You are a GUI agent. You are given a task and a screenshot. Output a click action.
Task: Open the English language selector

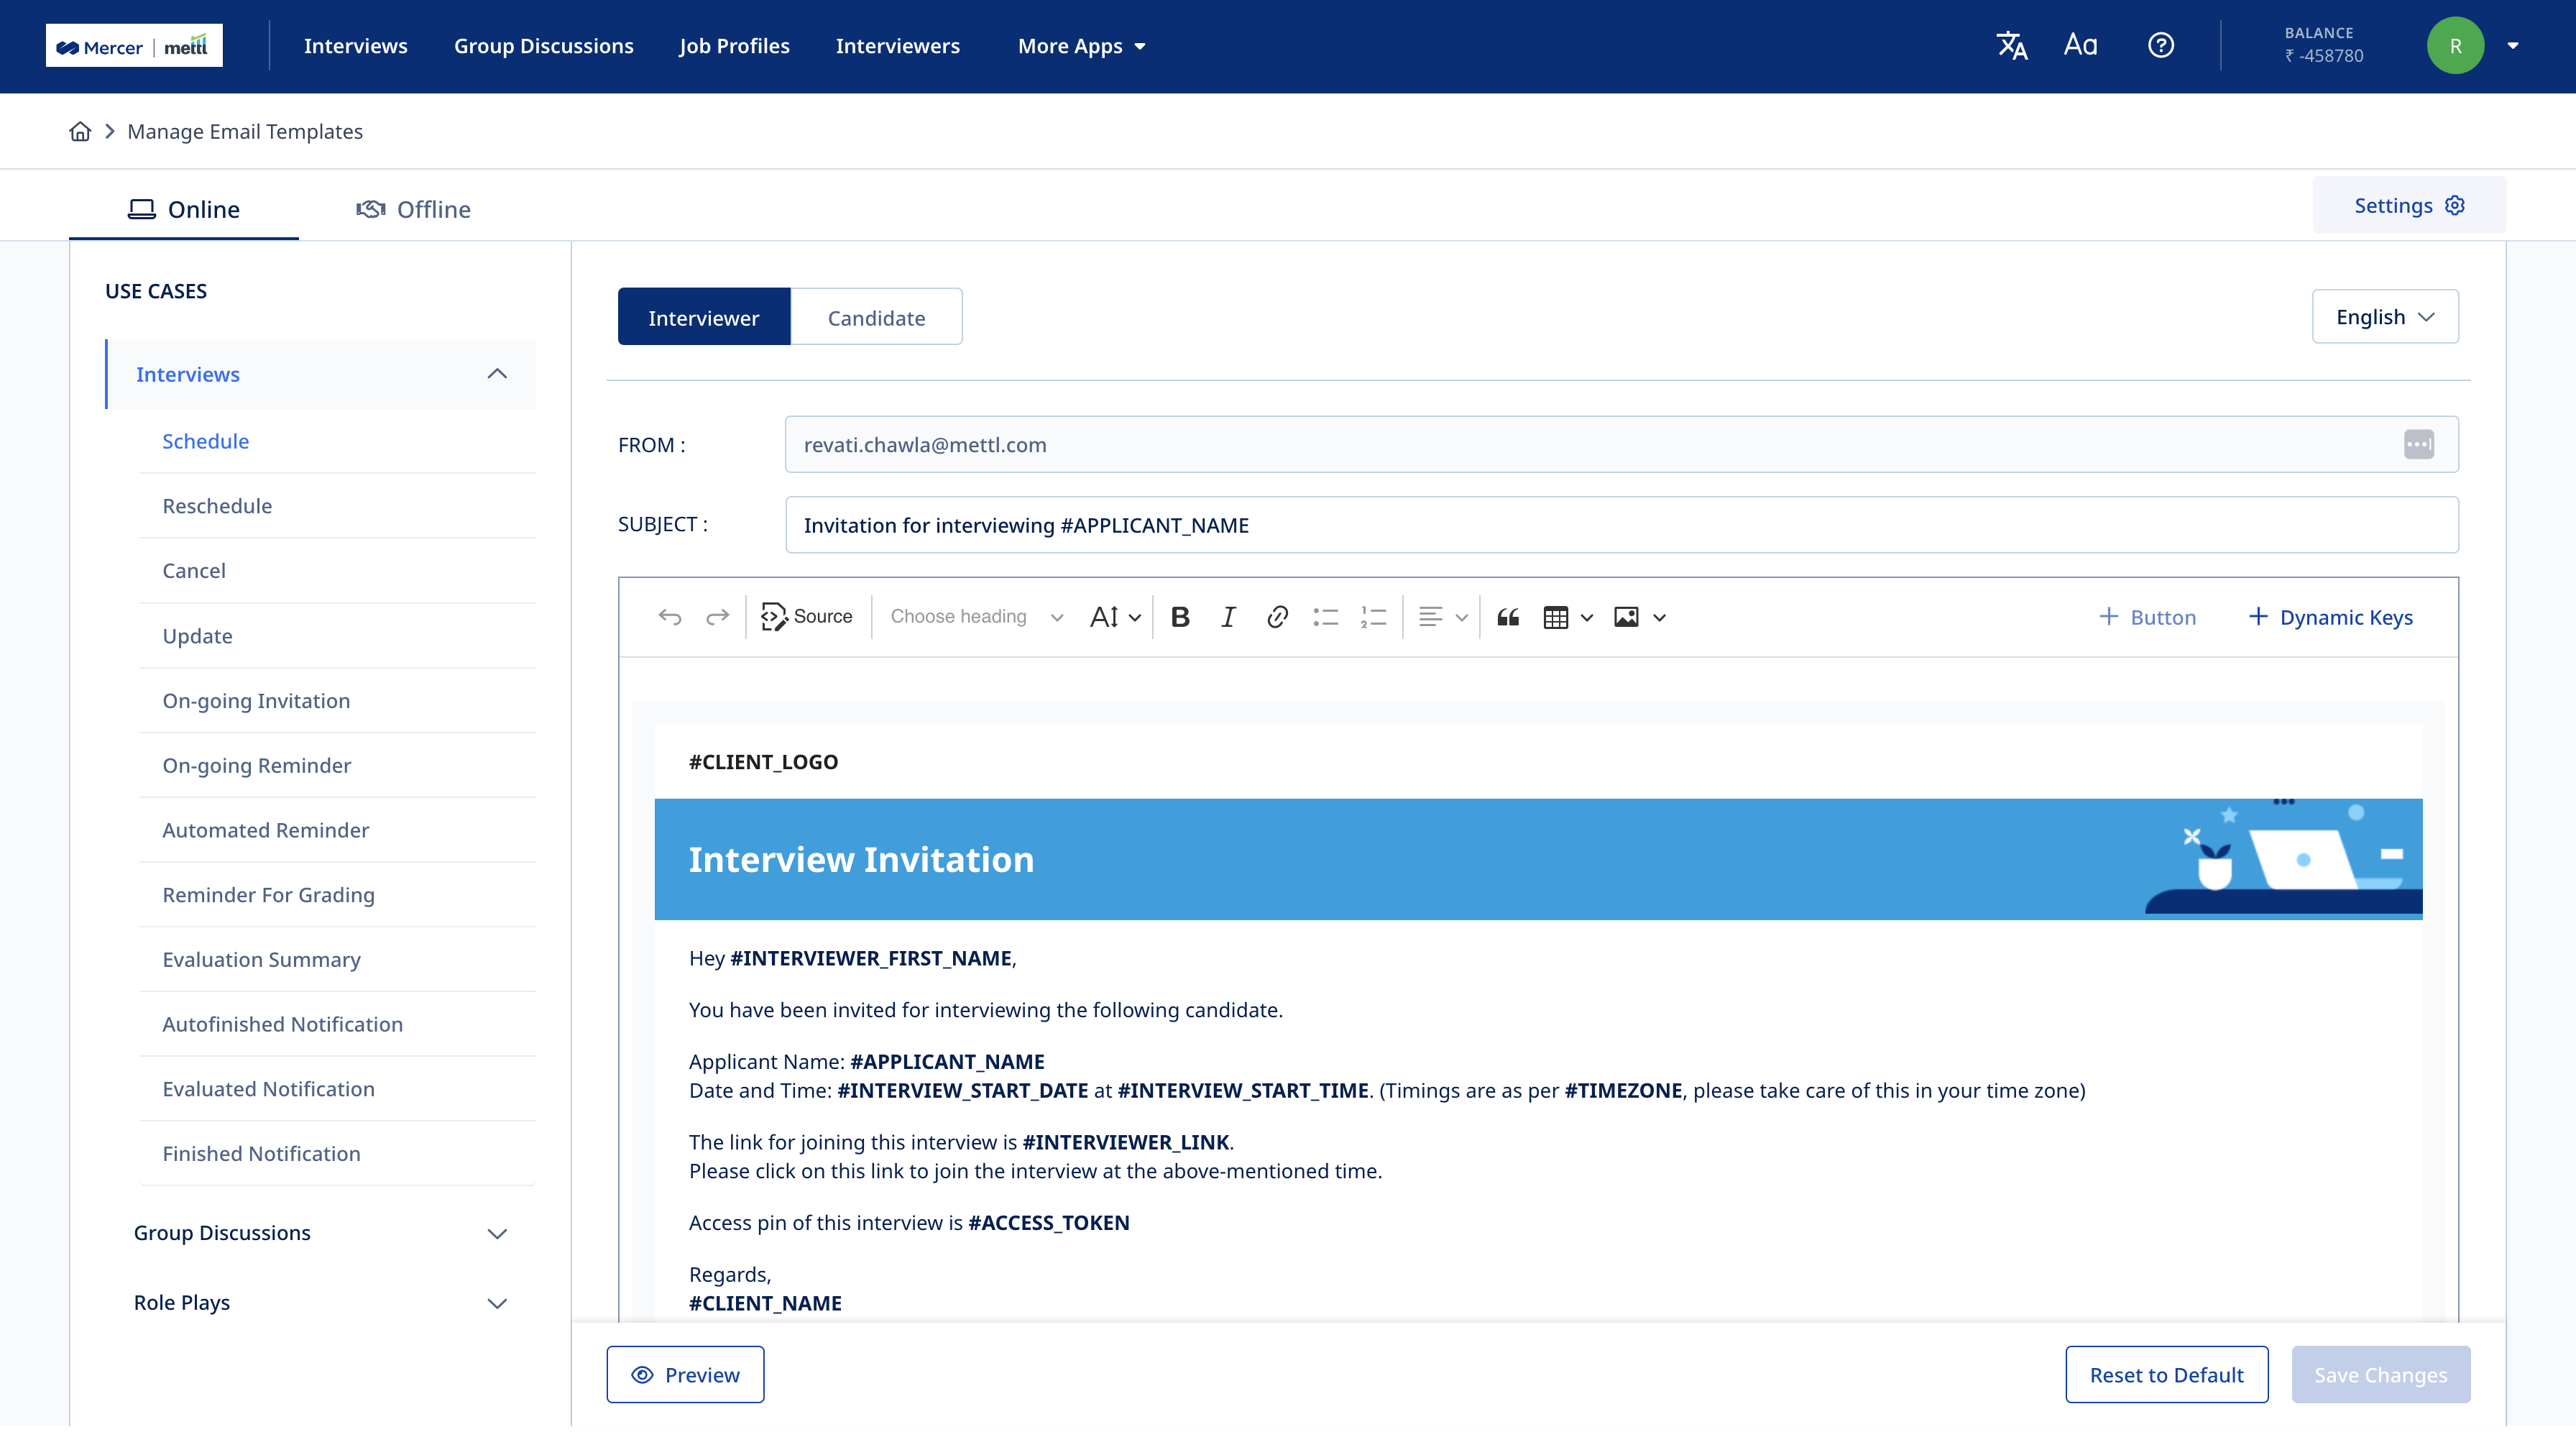(2385, 316)
